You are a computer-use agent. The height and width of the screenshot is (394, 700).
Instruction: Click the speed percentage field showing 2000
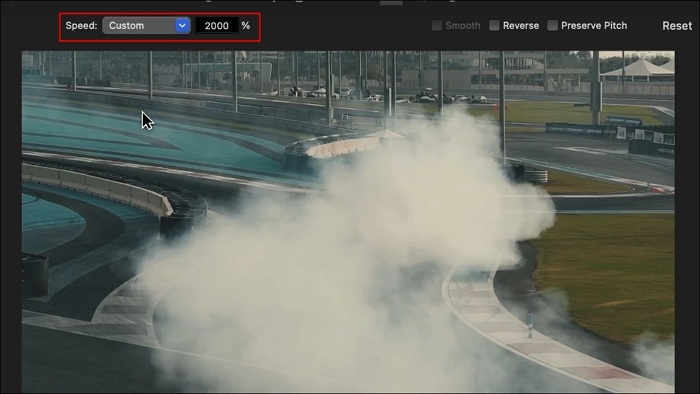tap(217, 25)
